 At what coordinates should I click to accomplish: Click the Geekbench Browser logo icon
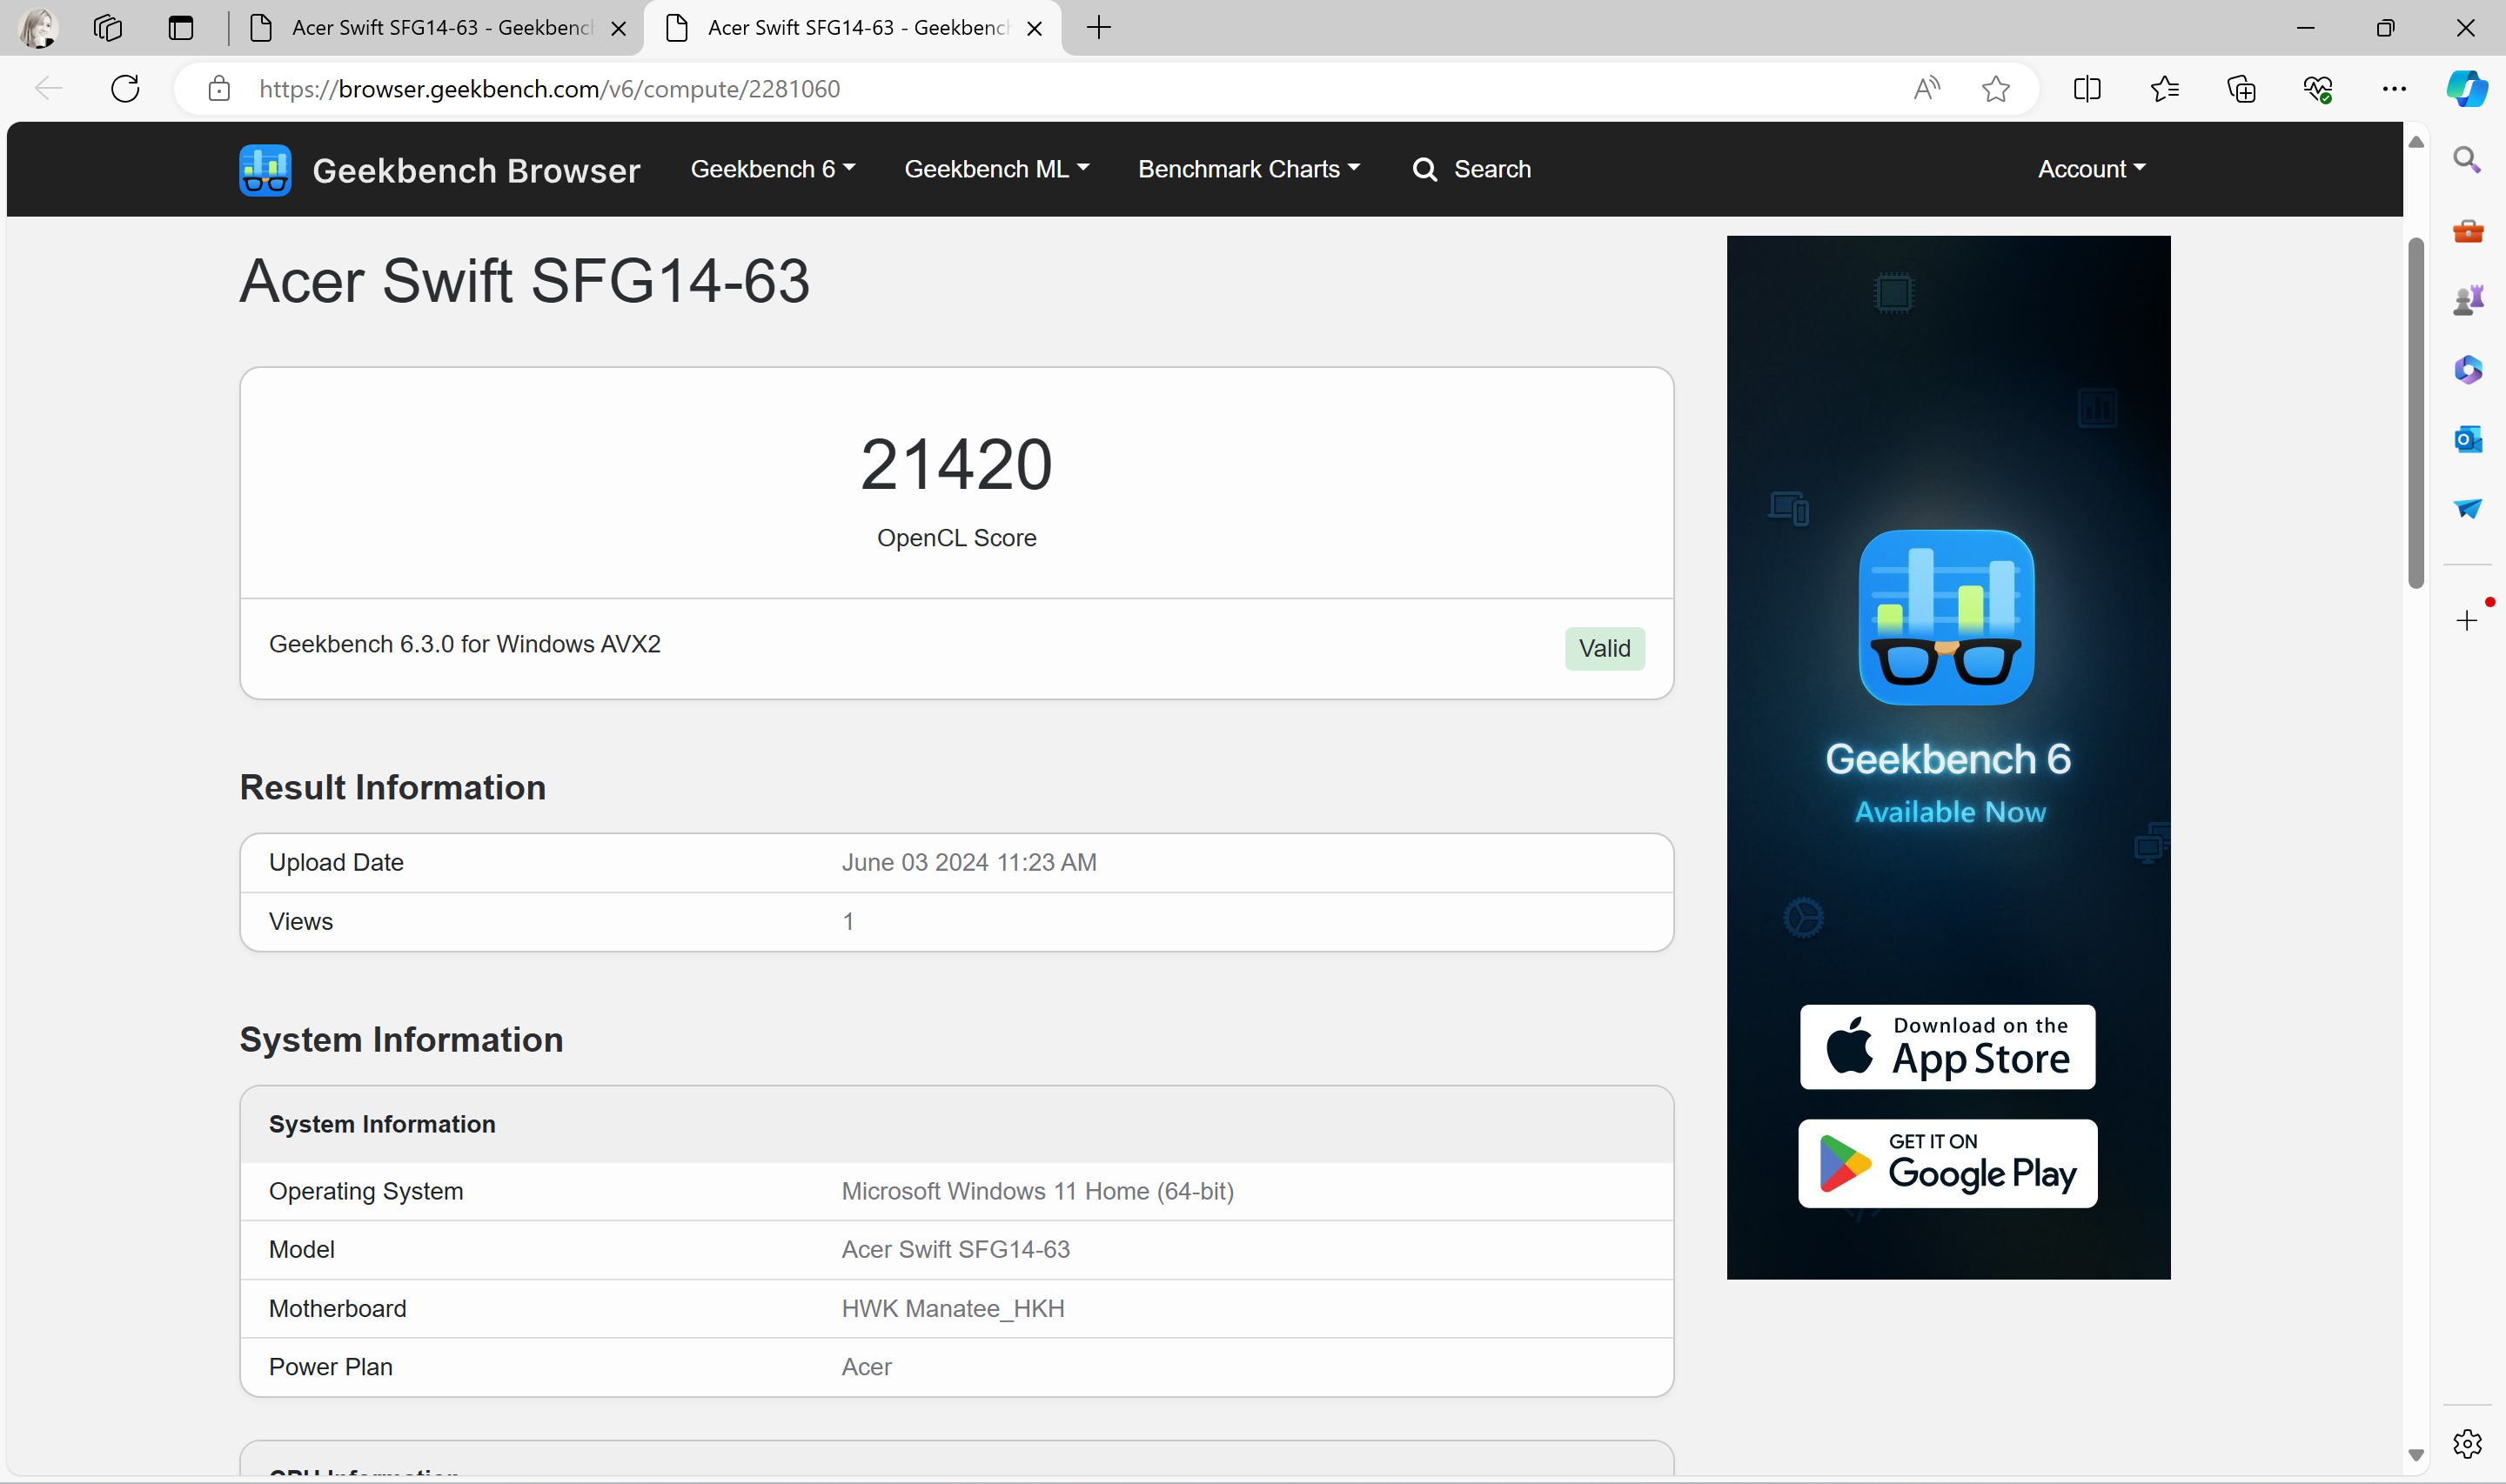(x=265, y=170)
